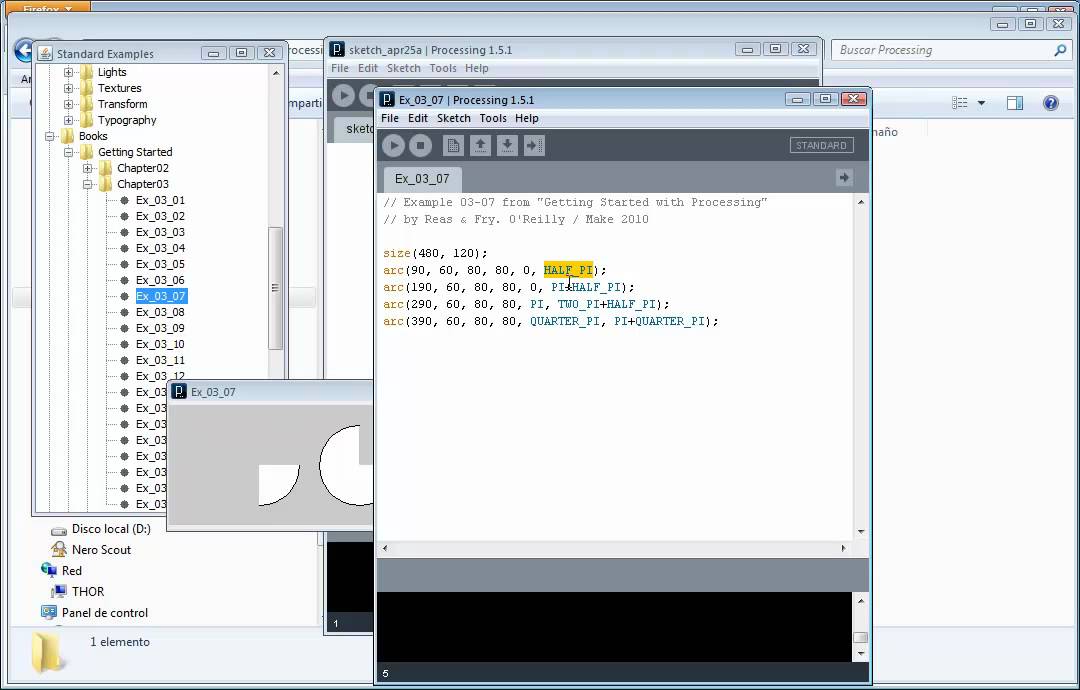The width and height of the screenshot is (1080, 690).
Task: Save the sketch with the down-arrow icon
Action: pos(507,145)
